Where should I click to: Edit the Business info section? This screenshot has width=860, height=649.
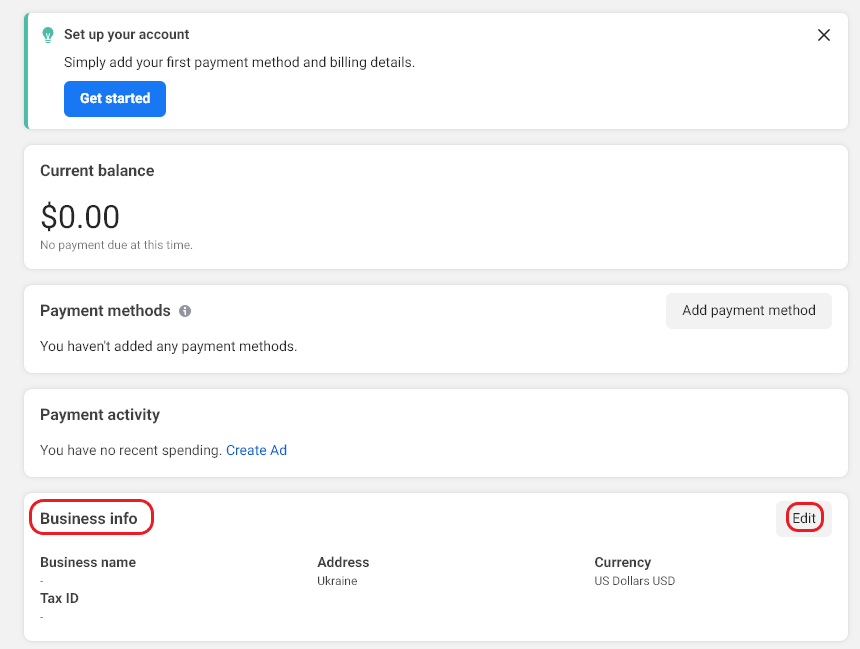click(x=804, y=518)
